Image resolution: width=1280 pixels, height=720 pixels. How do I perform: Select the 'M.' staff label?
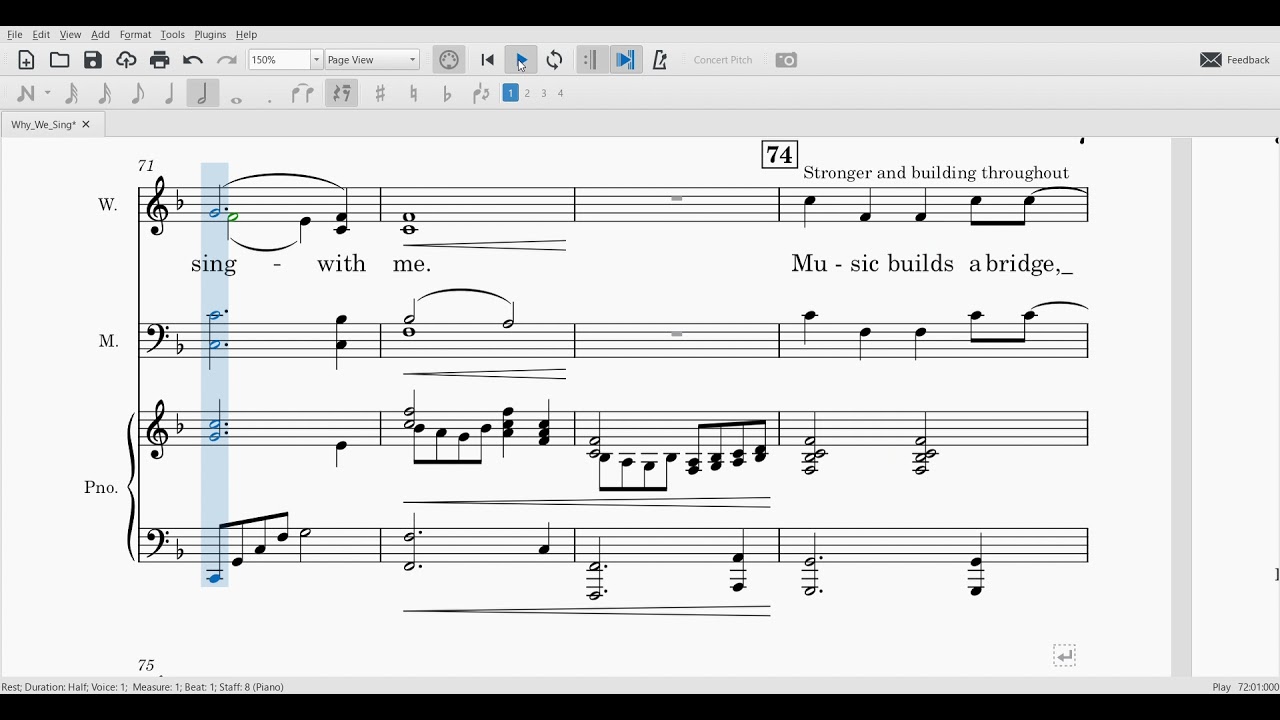(x=109, y=341)
